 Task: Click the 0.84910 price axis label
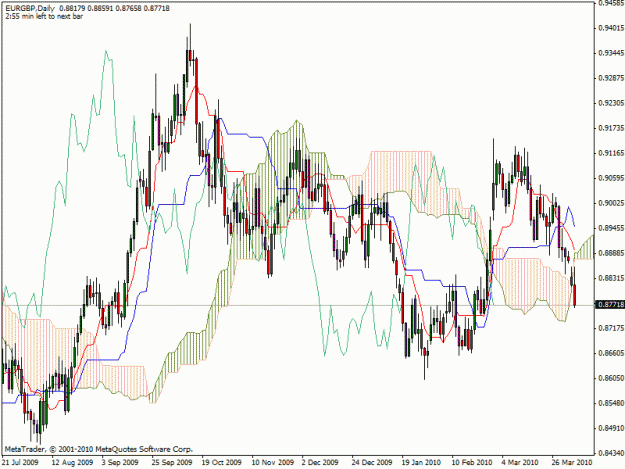[611, 428]
